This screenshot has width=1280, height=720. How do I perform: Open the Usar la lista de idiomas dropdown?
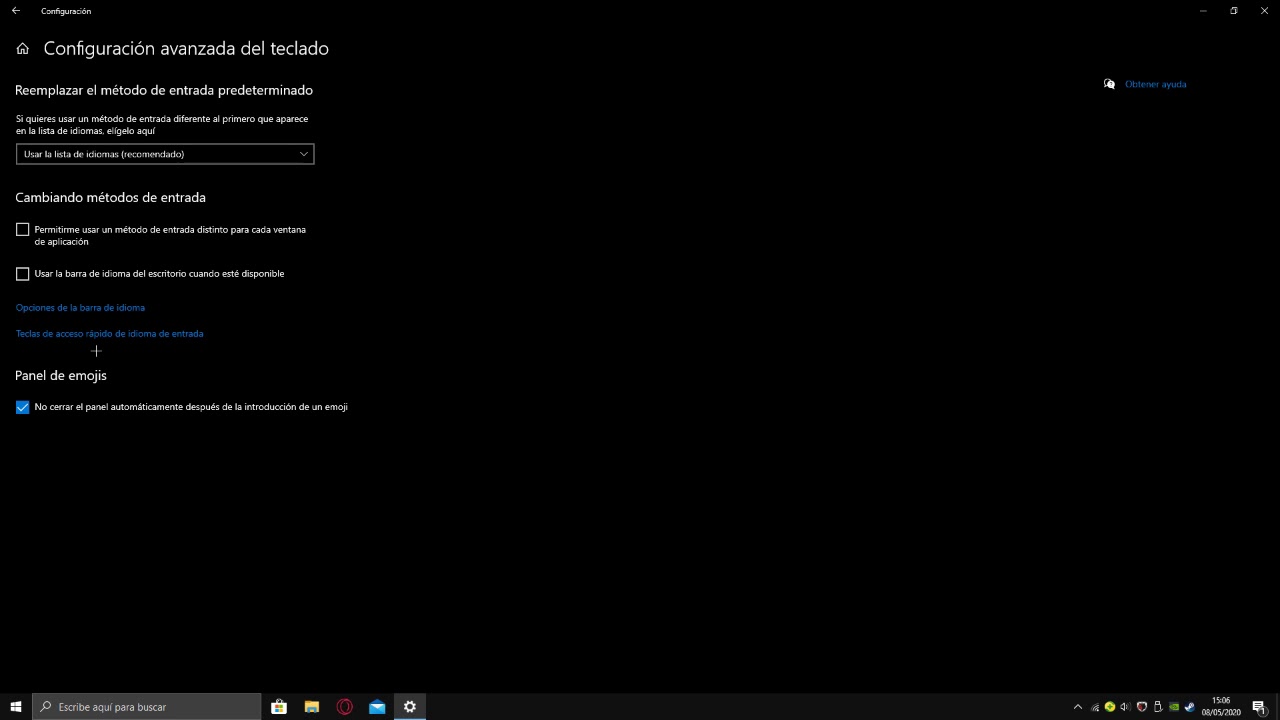pos(165,154)
